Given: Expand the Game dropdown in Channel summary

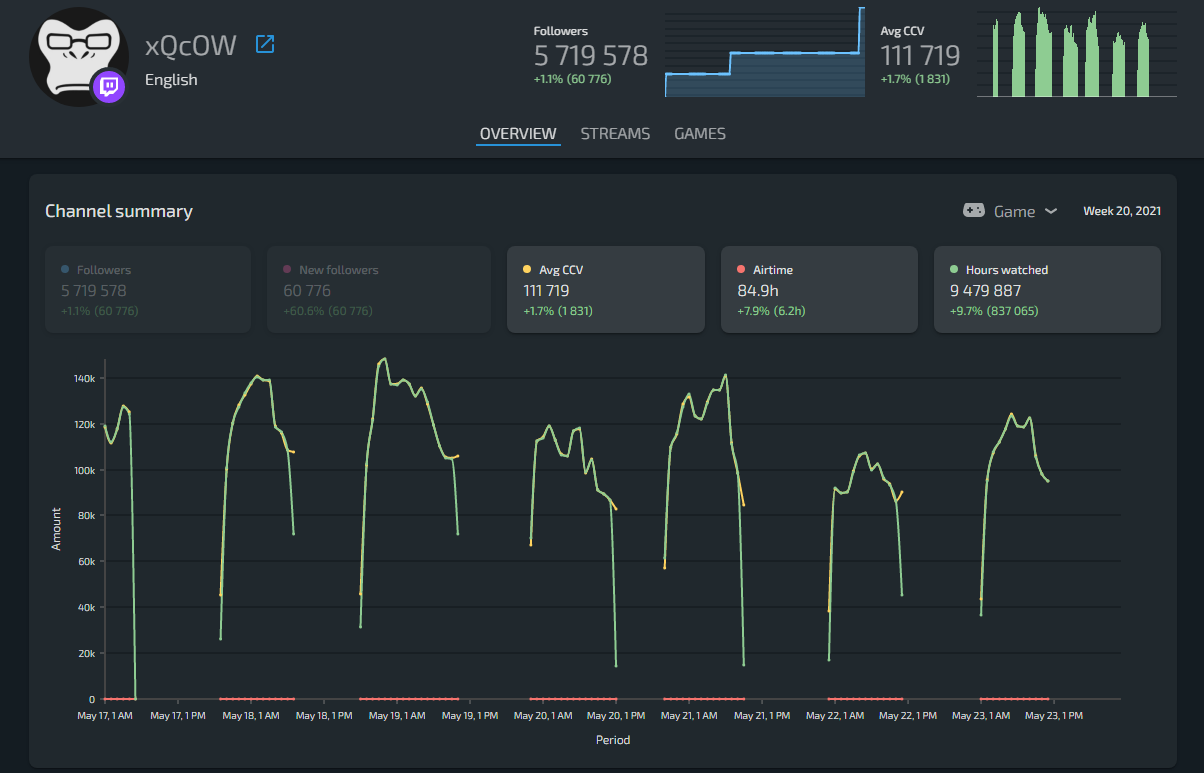Looking at the screenshot, I should [1010, 211].
